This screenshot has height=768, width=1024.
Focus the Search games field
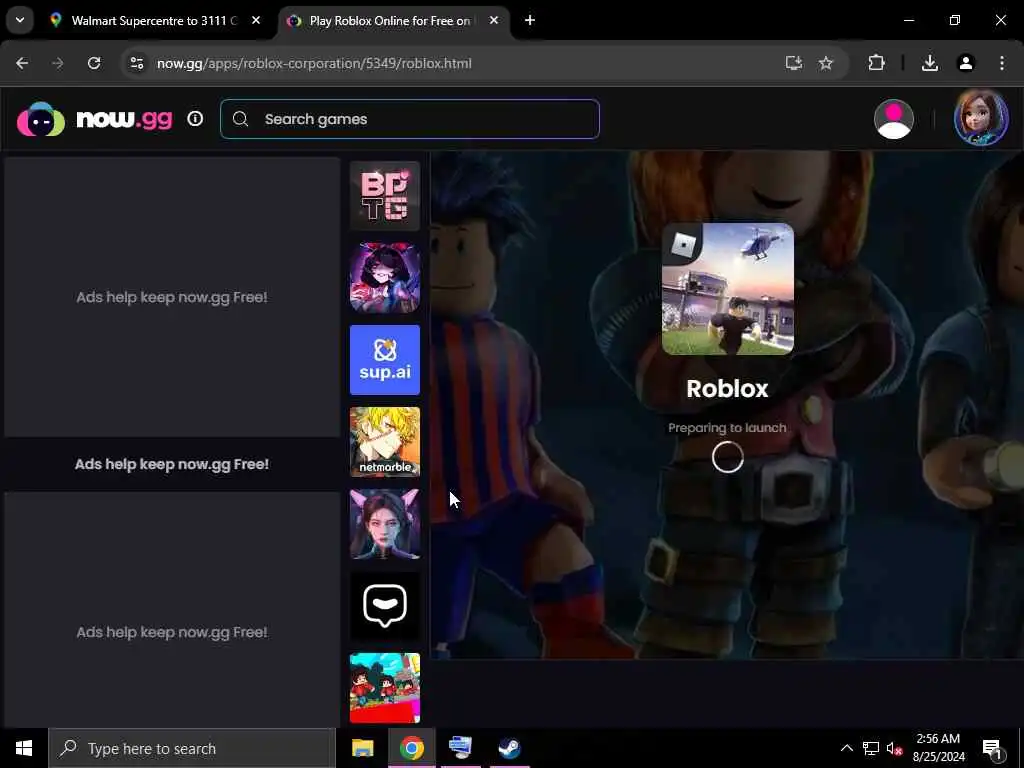coord(409,119)
